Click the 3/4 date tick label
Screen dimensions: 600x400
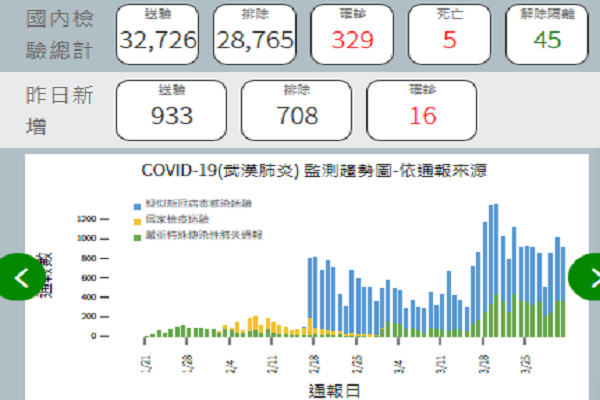pos(399,366)
